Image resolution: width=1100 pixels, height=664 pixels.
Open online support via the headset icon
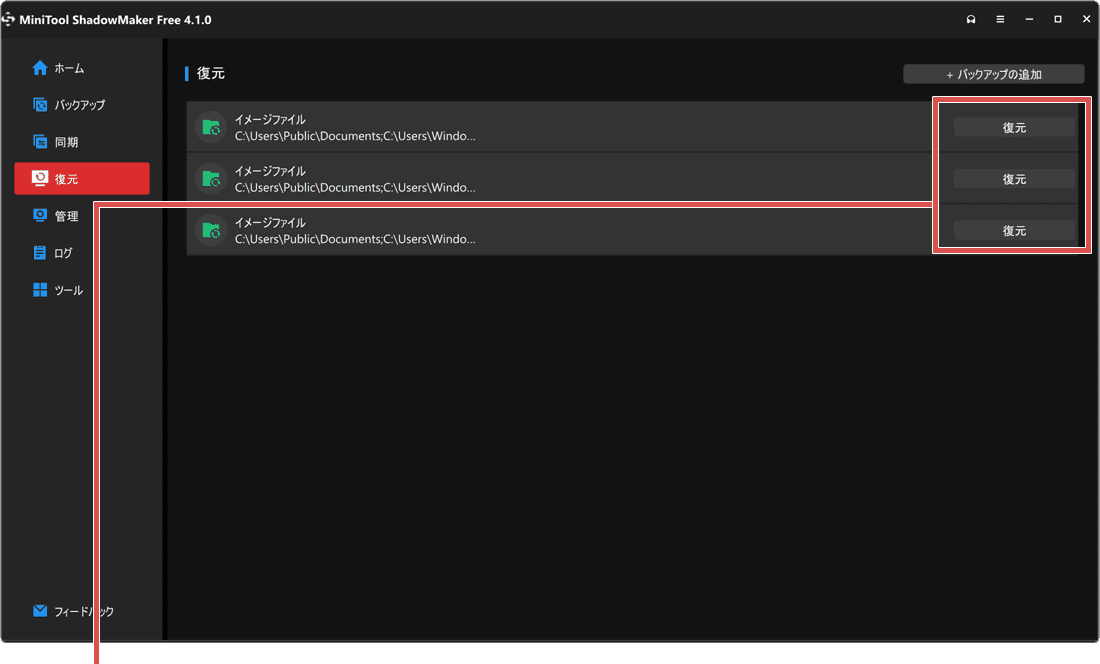pos(970,19)
